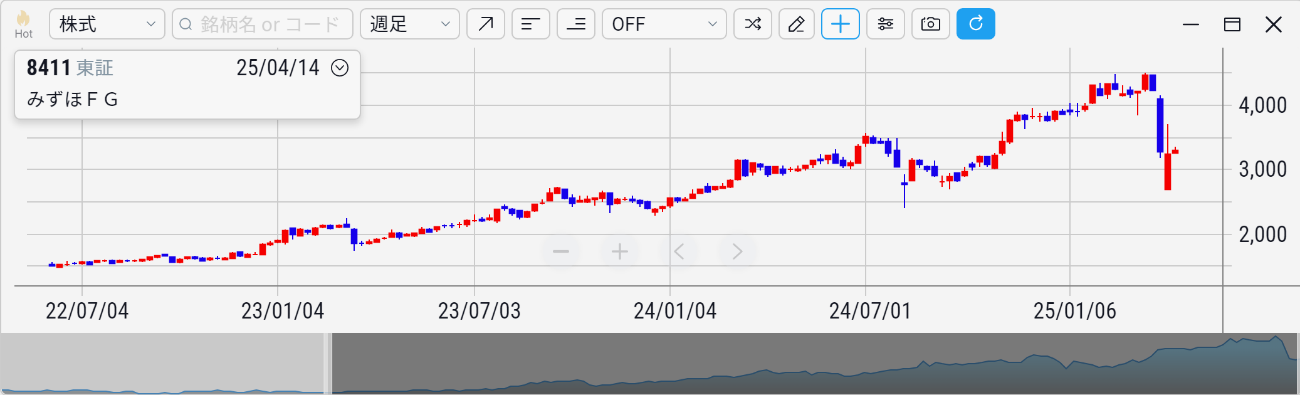Minimize the chart window

(x=1191, y=24)
